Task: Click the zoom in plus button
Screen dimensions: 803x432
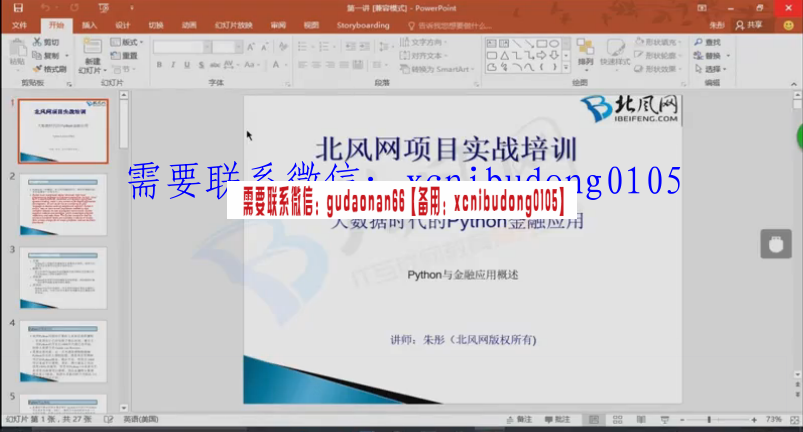Action: (754, 420)
